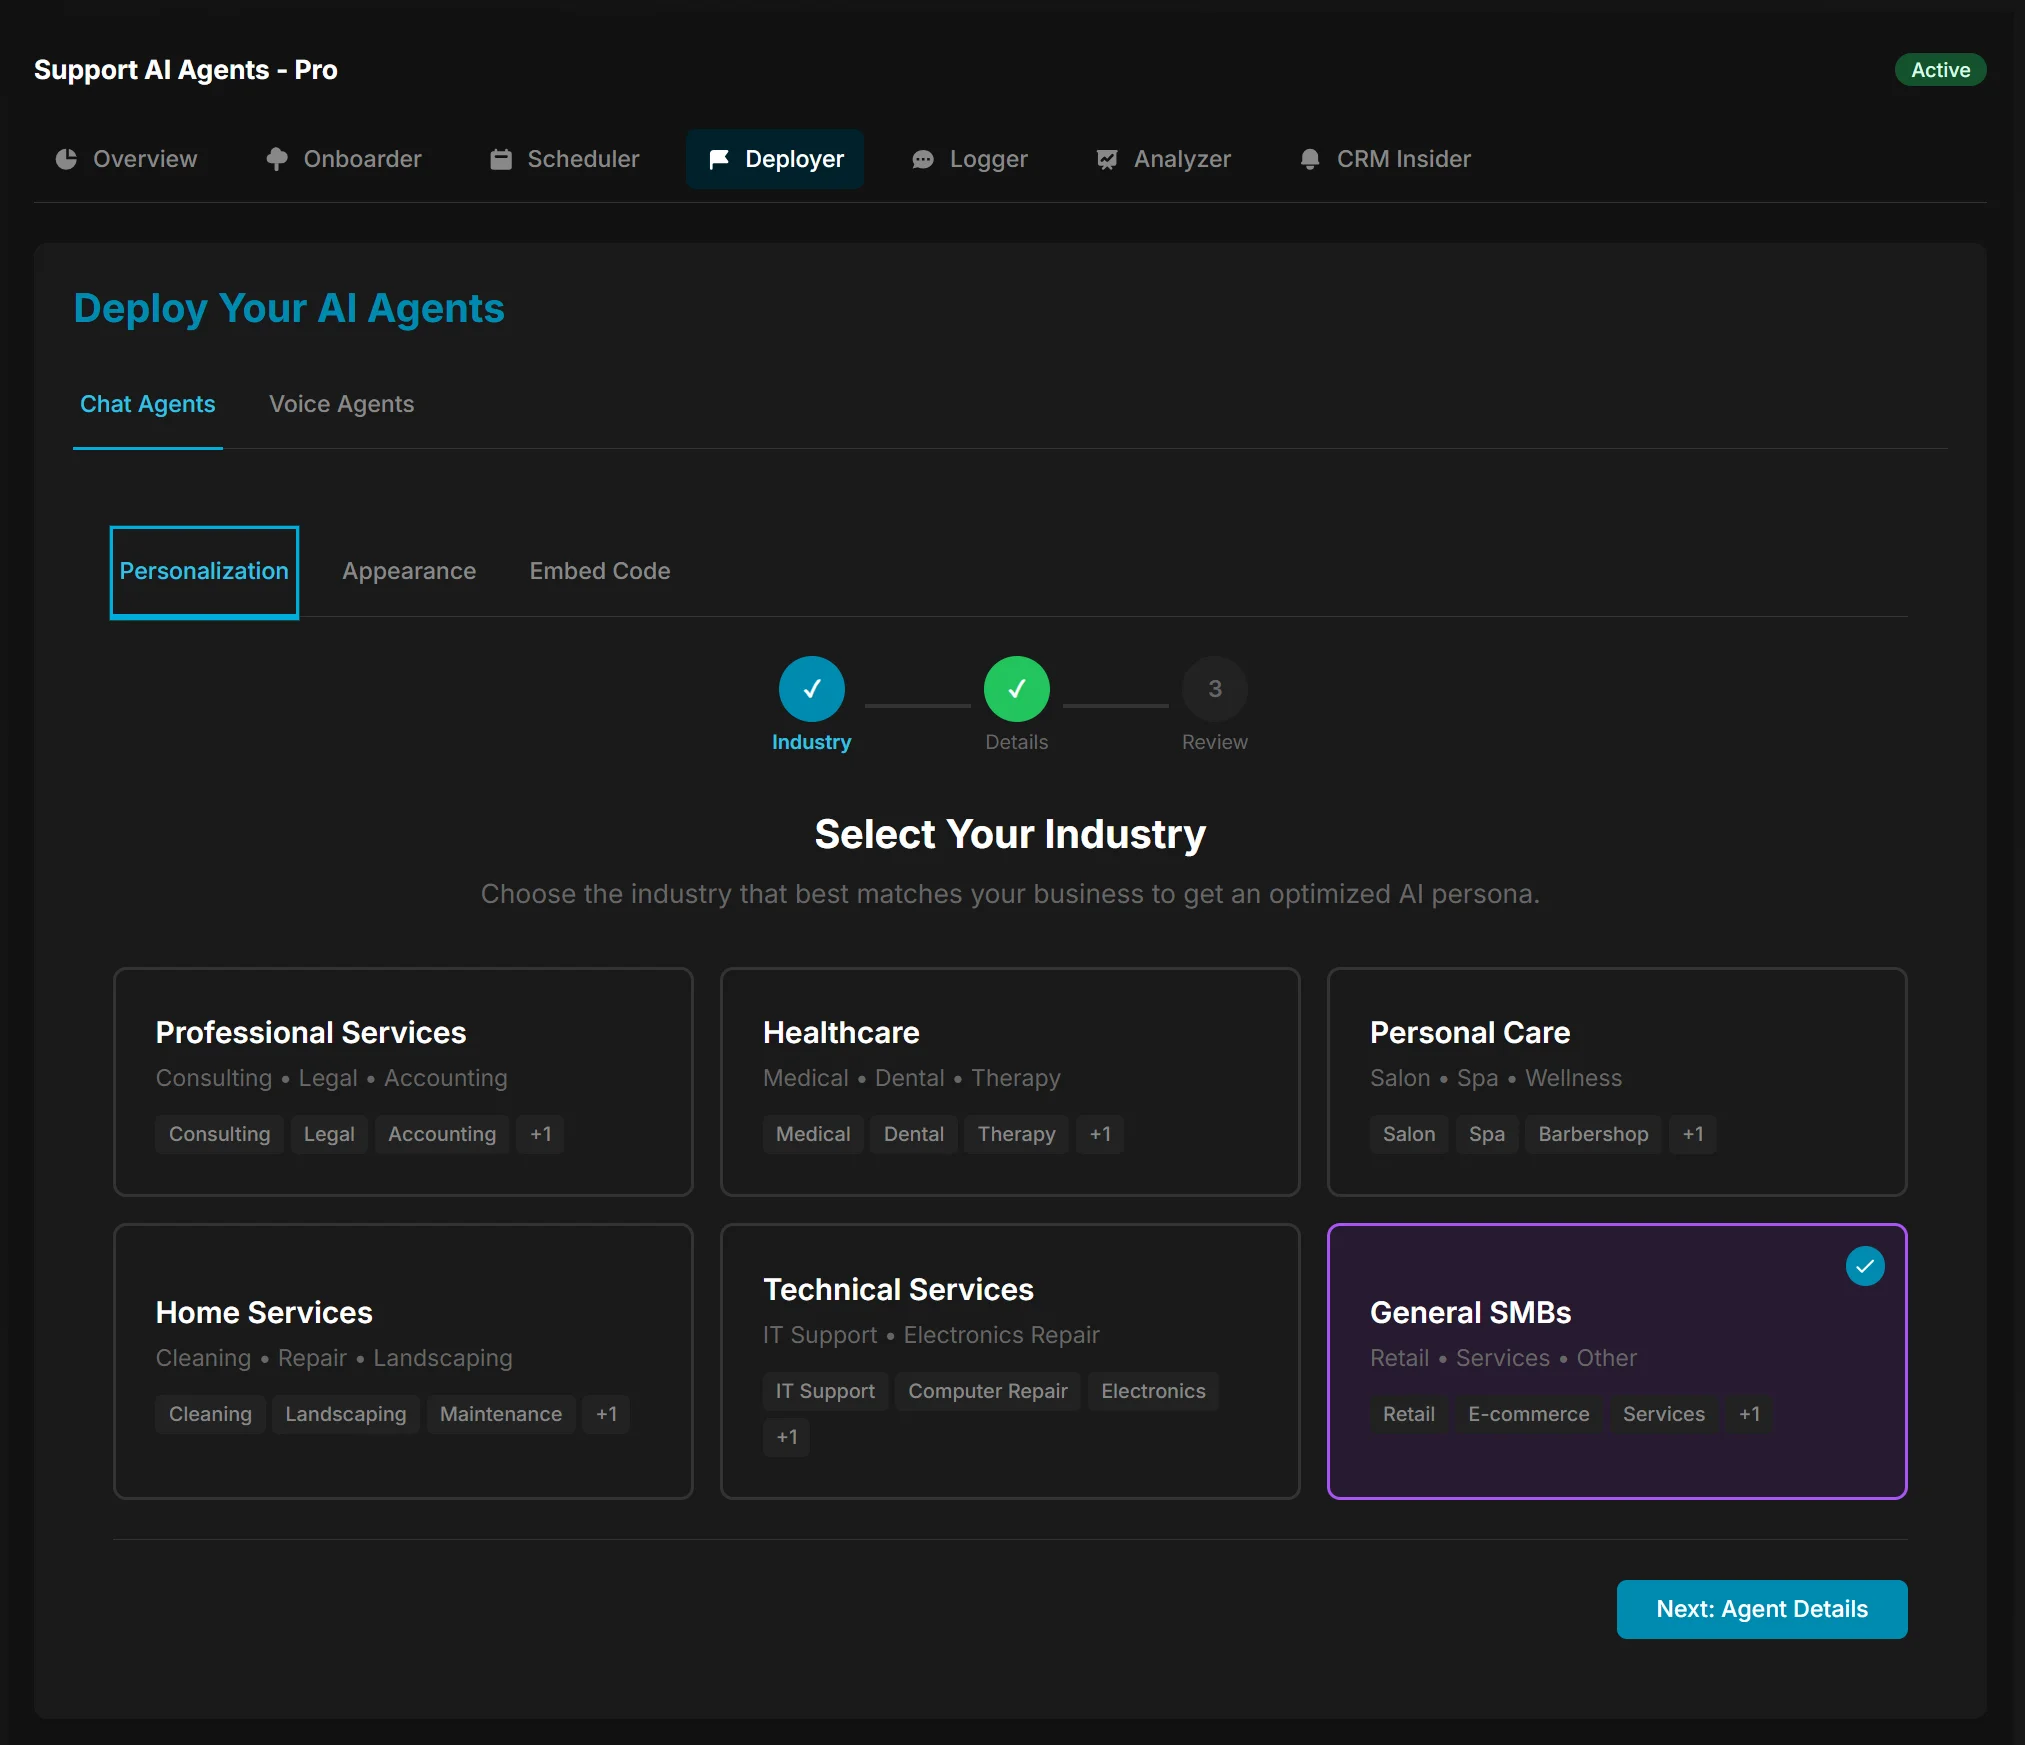
Task: Switch to the Voice Agents tab
Action: pos(341,404)
